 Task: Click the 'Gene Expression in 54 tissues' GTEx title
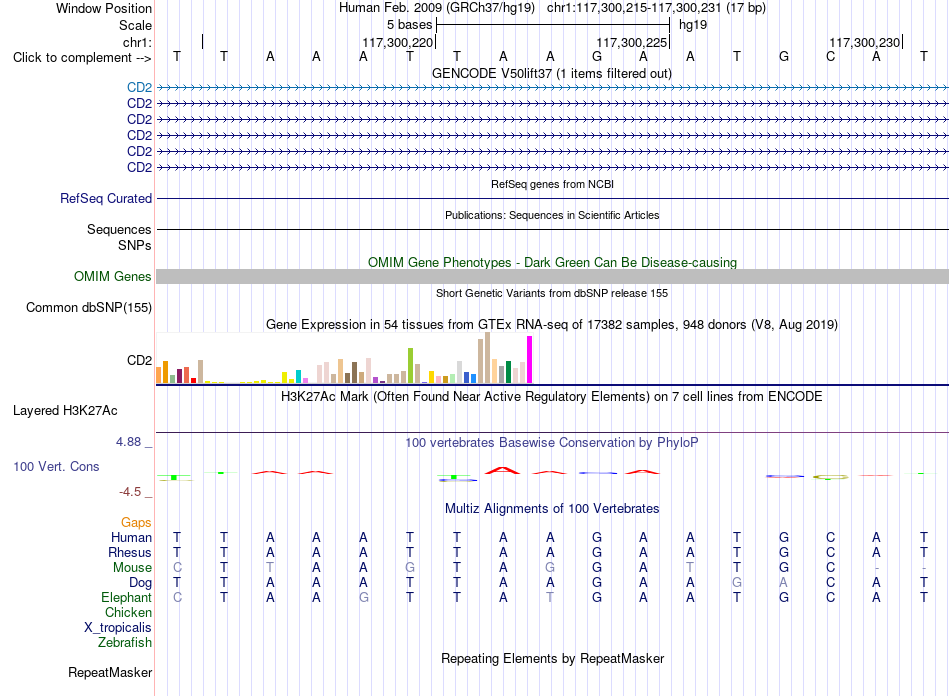pyautogui.click(x=552, y=324)
